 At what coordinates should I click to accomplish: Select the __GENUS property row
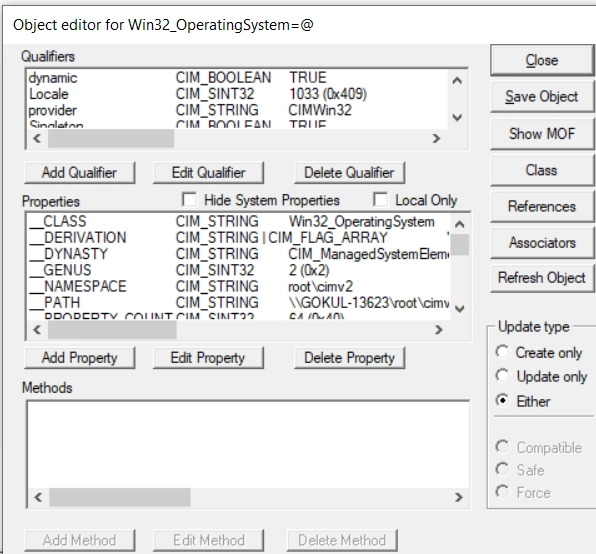239,271
